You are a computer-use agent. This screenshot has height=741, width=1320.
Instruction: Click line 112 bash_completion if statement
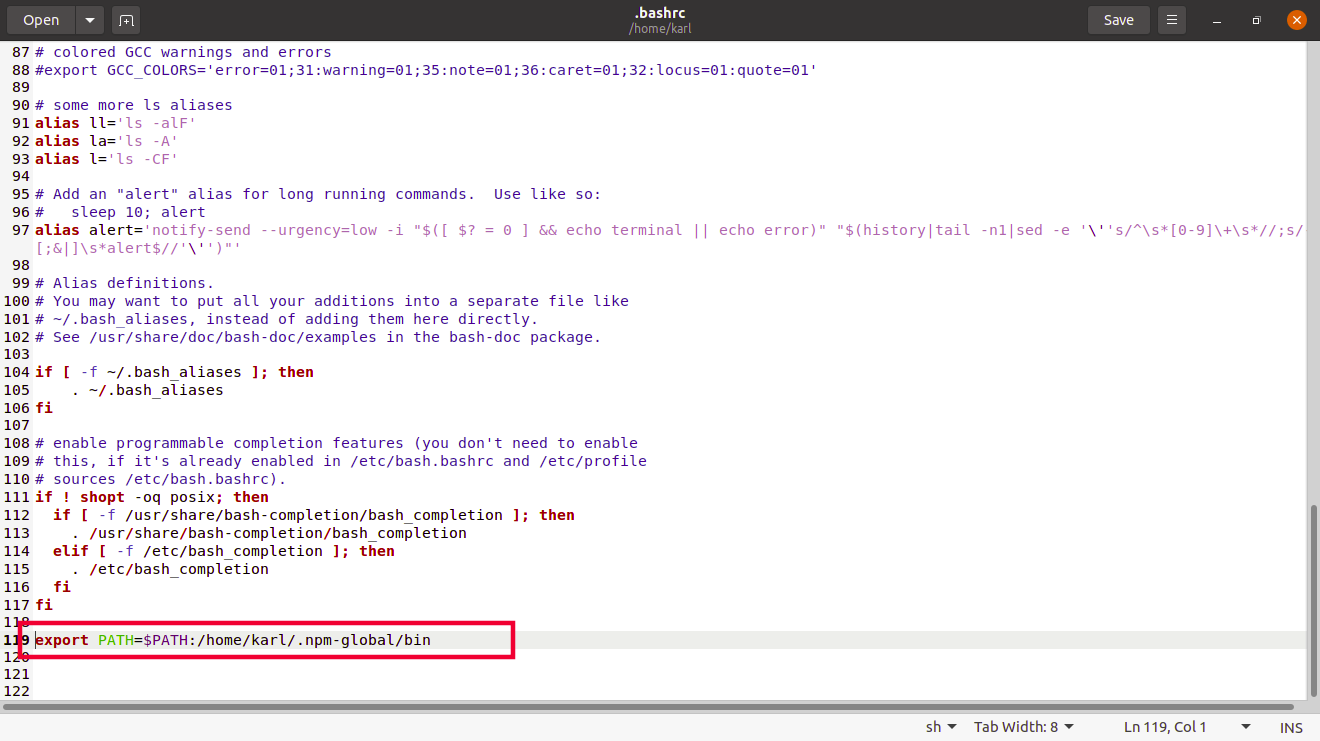[314, 515]
